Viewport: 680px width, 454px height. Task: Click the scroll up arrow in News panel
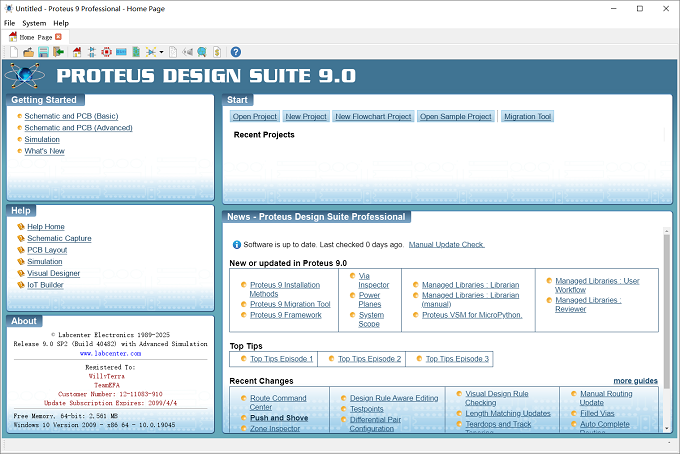click(x=667, y=231)
